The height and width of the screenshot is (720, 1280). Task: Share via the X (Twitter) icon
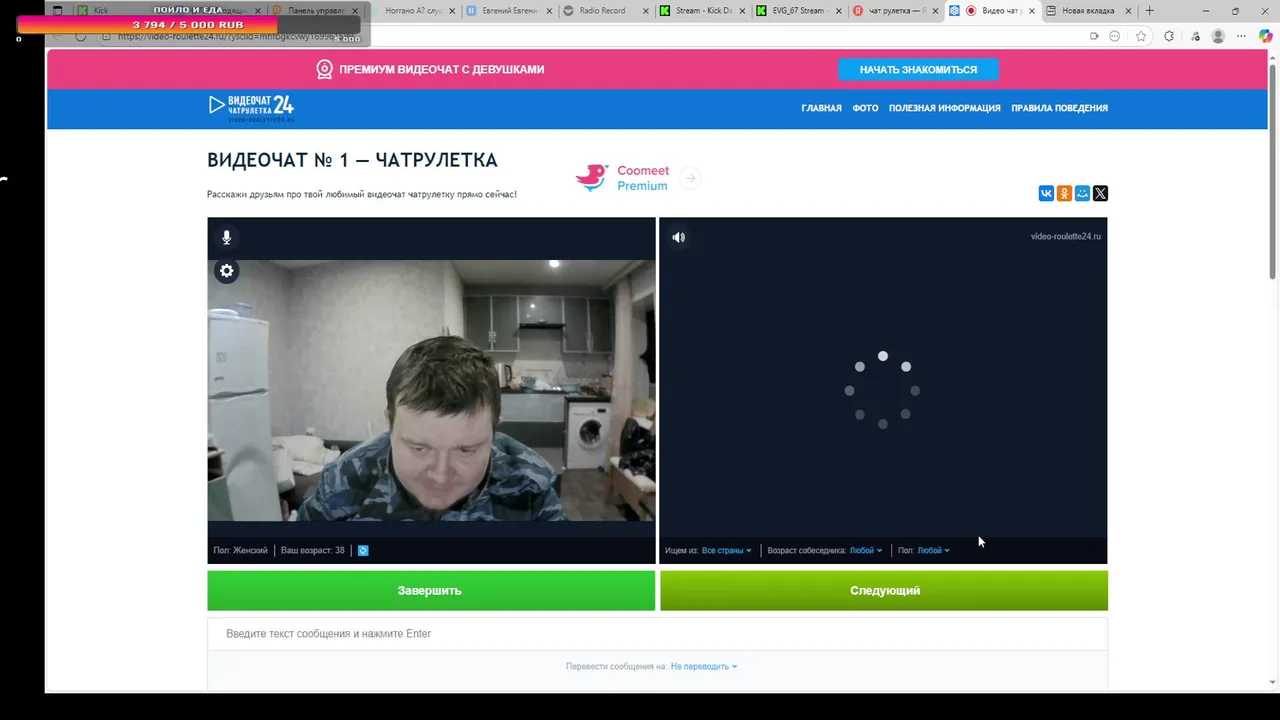pos(1100,194)
